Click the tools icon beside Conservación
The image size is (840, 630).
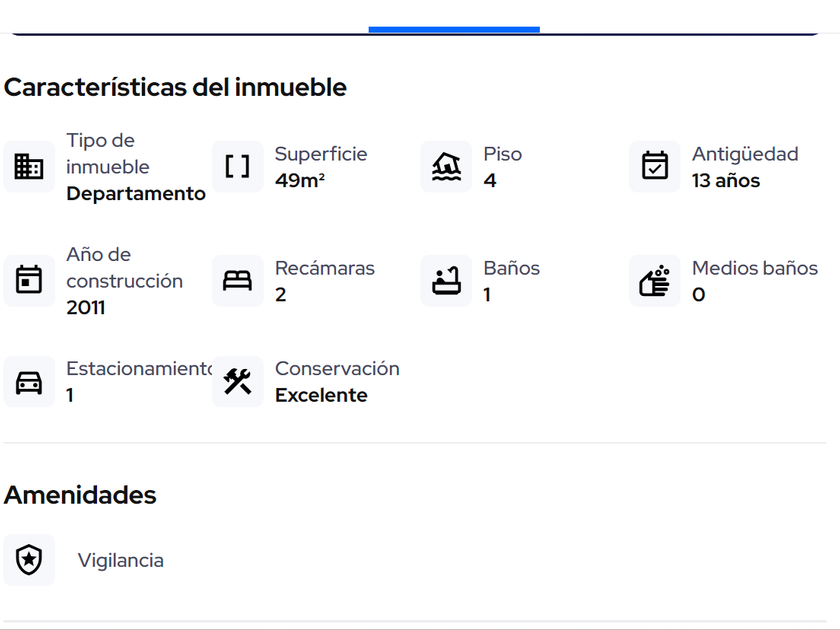click(237, 382)
